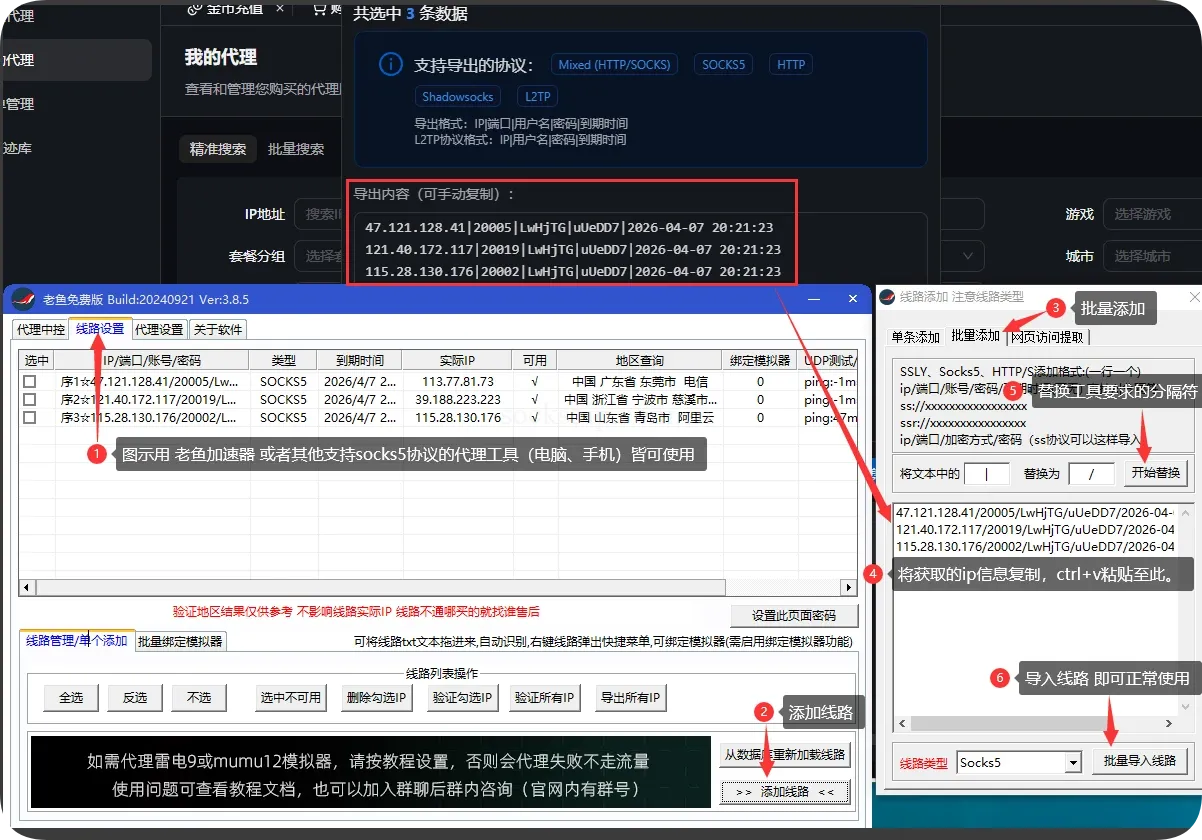Switch to 线路管理/单个添加 tab
Screen dimensions: 1202x840
coord(76,640)
